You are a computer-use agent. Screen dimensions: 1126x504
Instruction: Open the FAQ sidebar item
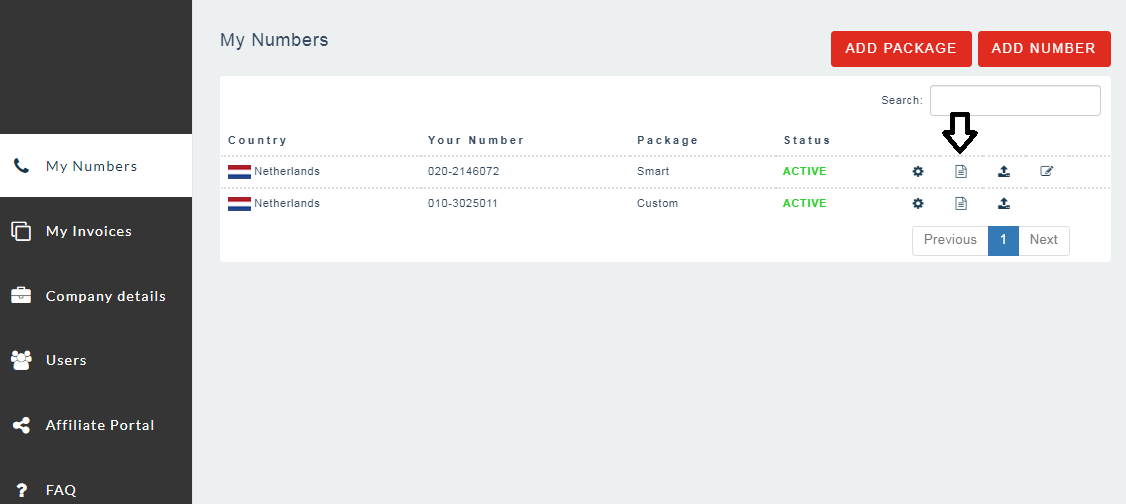coord(60,490)
